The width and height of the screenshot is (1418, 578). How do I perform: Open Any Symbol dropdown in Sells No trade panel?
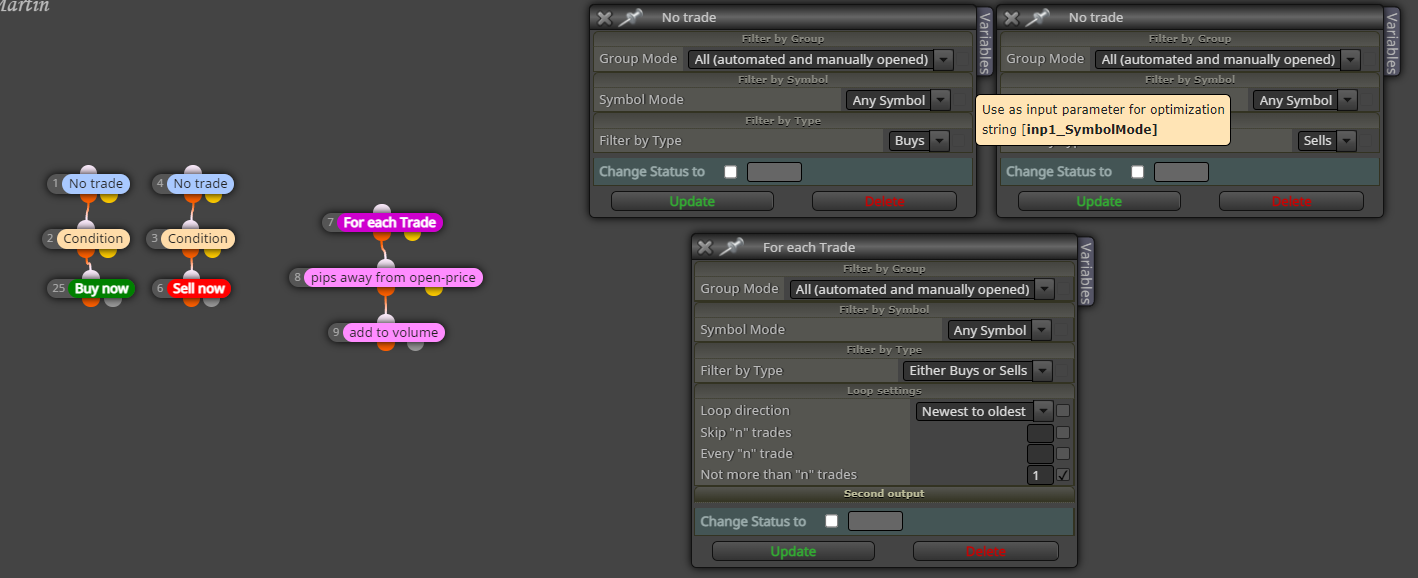1305,100
